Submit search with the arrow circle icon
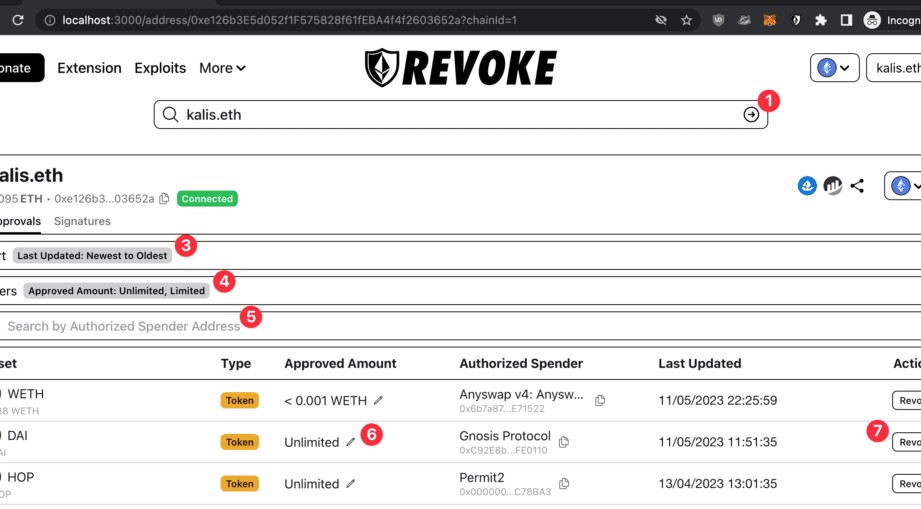921x509 pixels. [751, 114]
